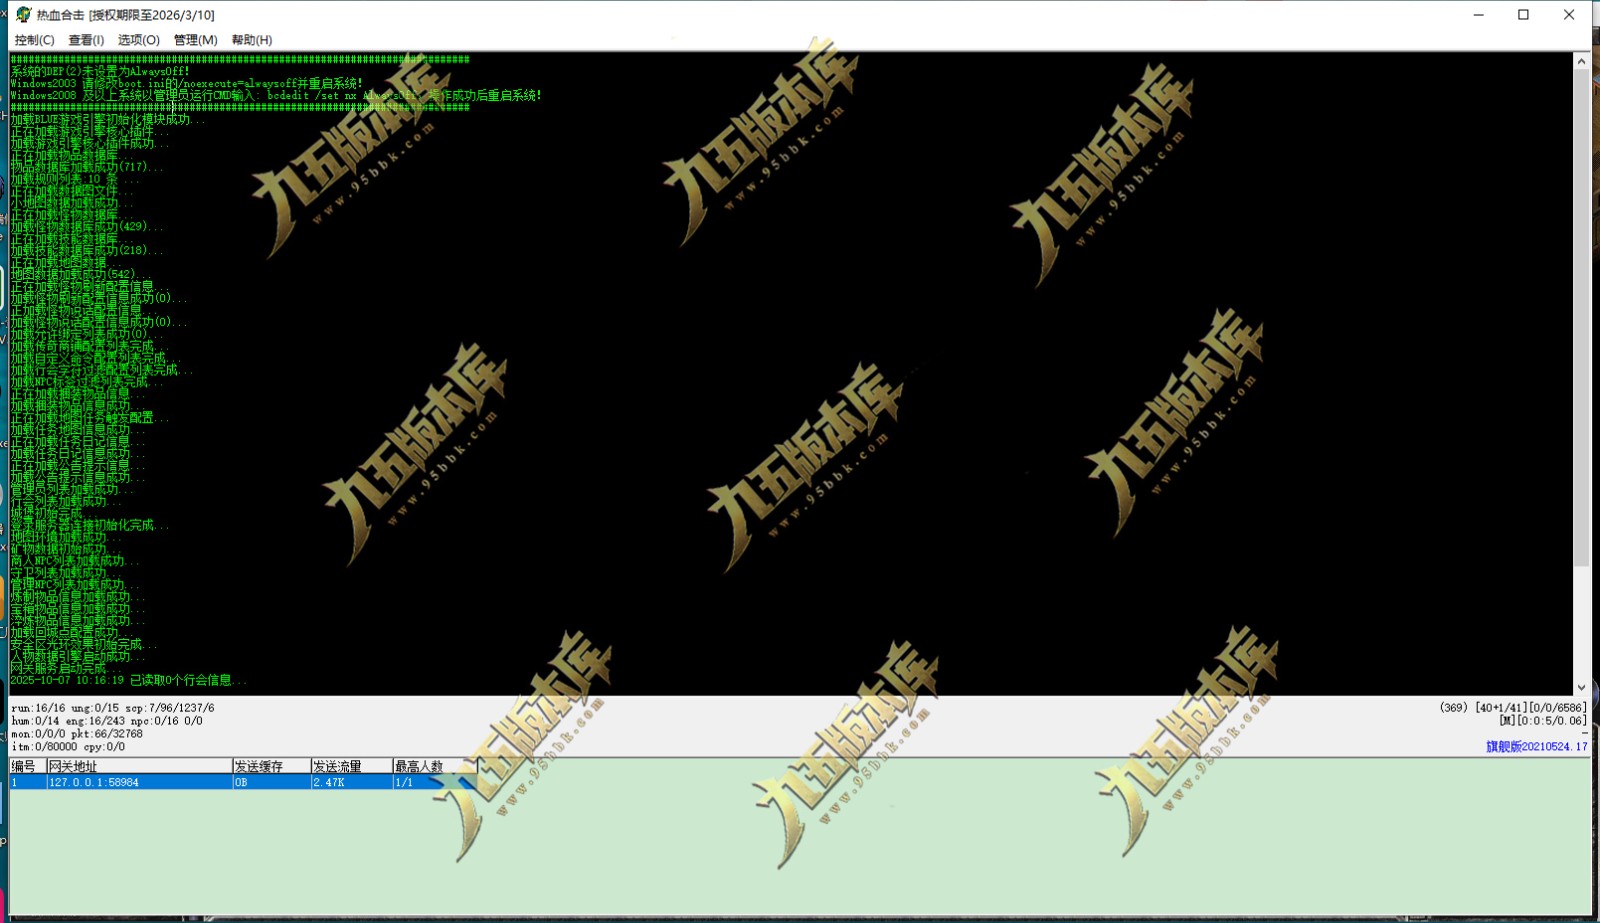Maximize the 热血合击 window
This screenshot has width=1600, height=923.
pos(1523,15)
